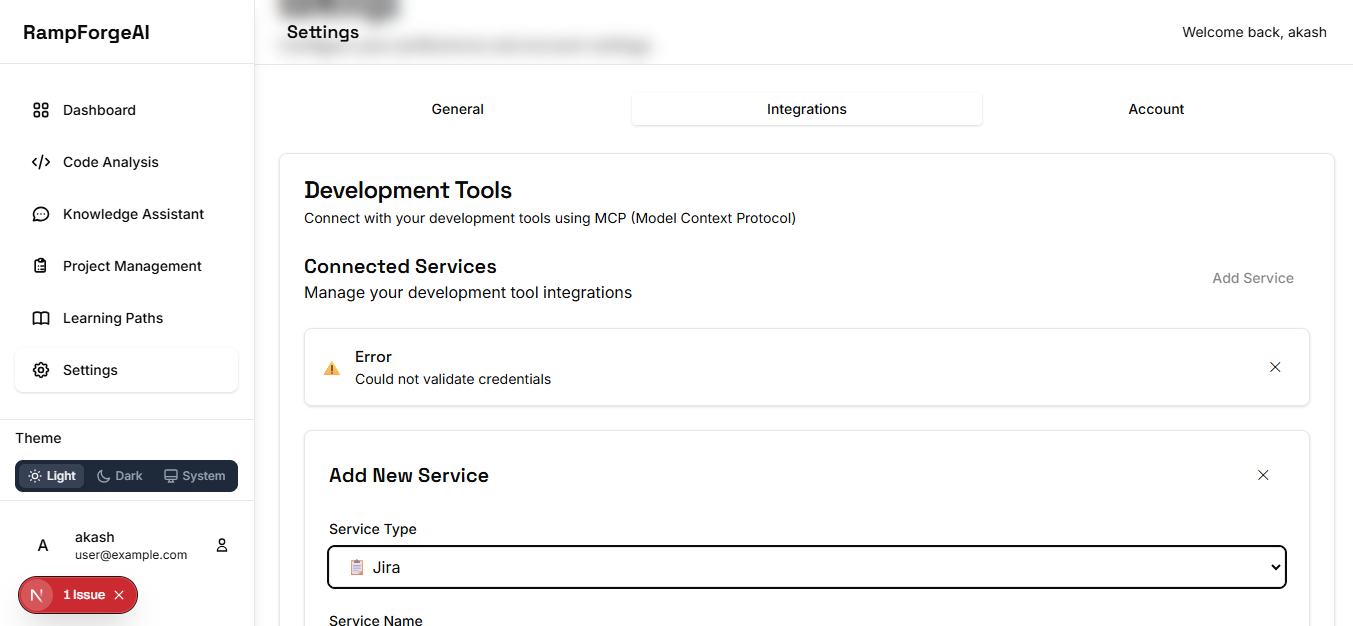Screen dimensions: 1353x626
Task: Click the avatar letter A
Action: (43, 545)
